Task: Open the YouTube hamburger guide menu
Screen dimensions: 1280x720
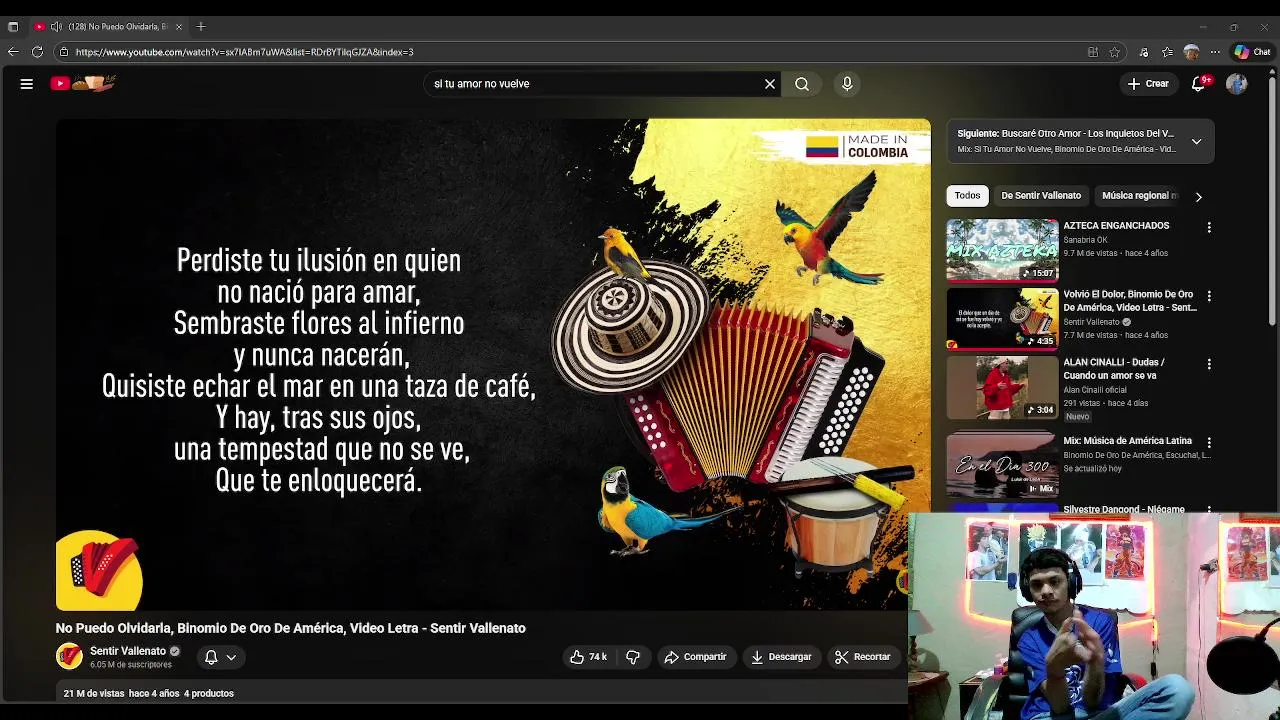Action: (x=27, y=84)
